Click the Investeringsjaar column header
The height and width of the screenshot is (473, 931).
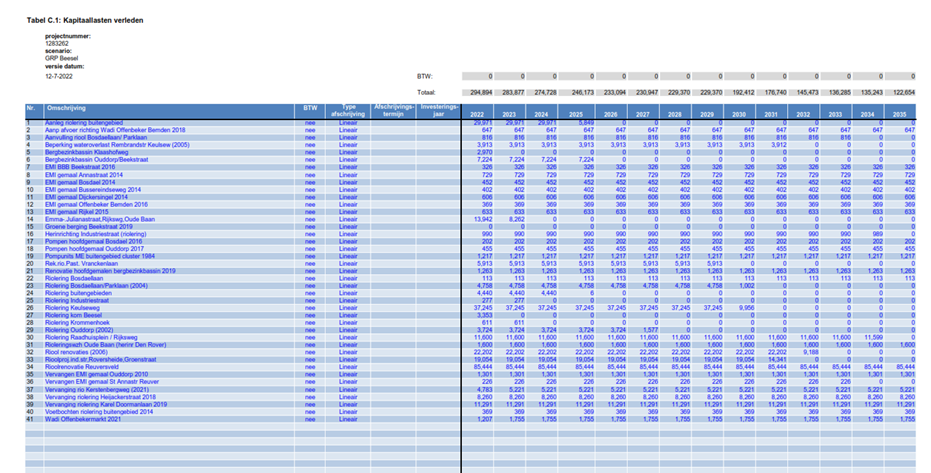click(438, 109)
